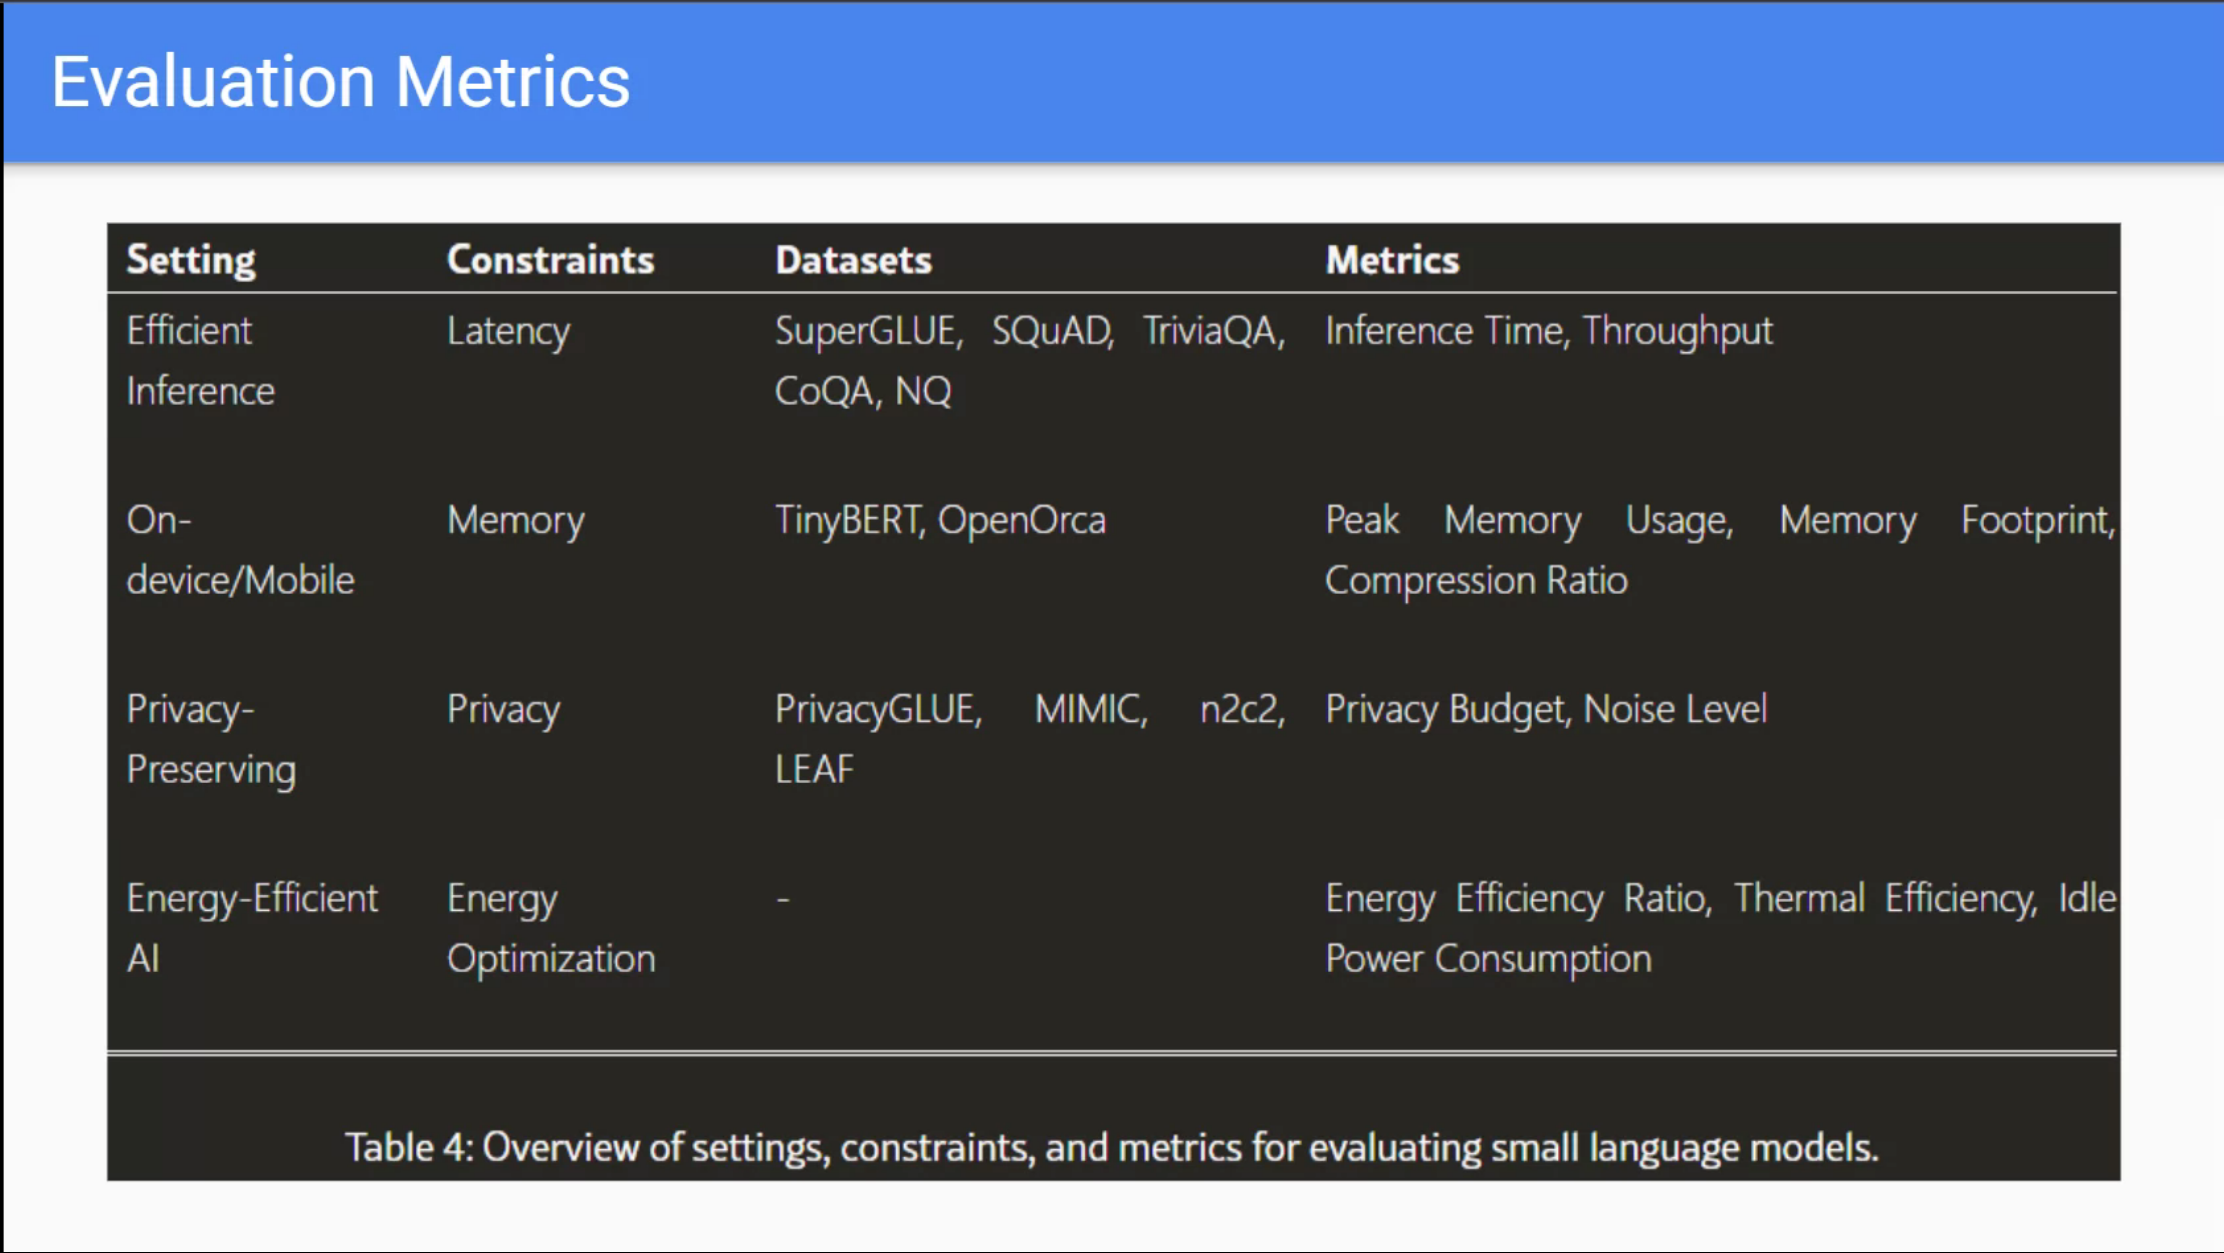
Task: Click the TinyBERT, OpenOrca datasets cell
Action: pos(941,519)
